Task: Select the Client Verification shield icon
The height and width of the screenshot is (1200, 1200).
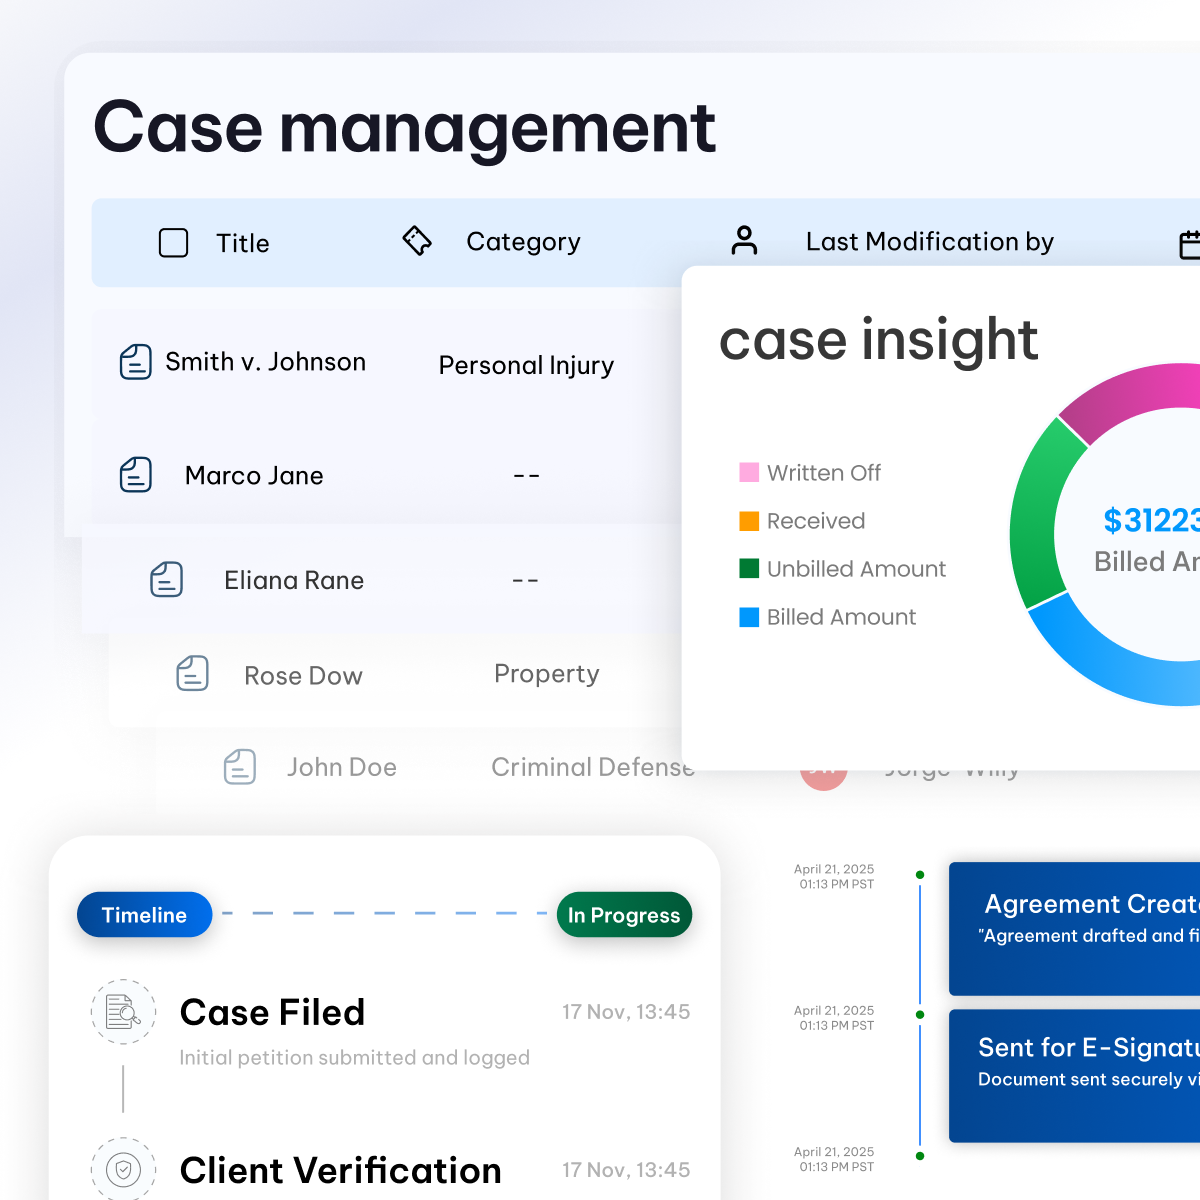Action: click(122, 1168)
